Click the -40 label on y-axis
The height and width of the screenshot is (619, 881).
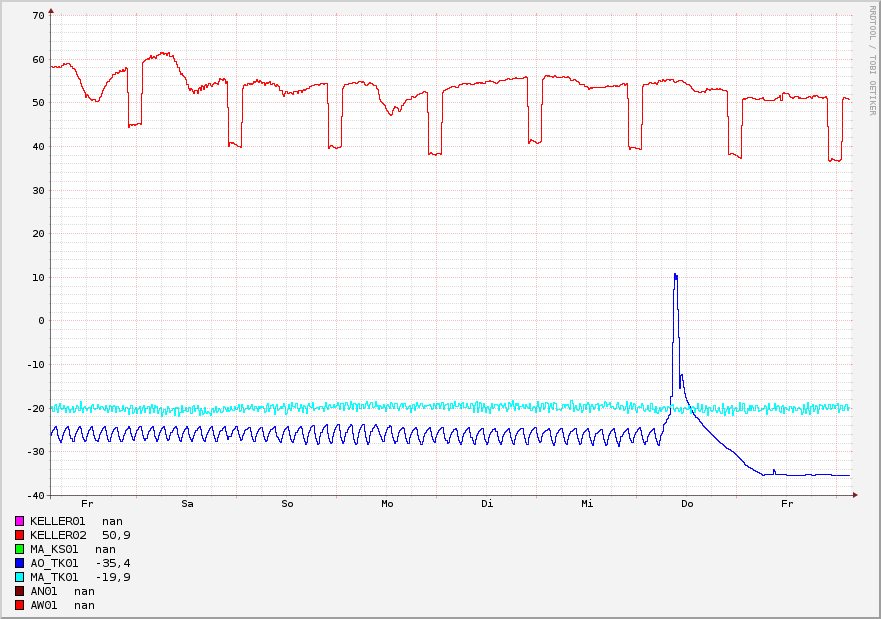(35, 495)
